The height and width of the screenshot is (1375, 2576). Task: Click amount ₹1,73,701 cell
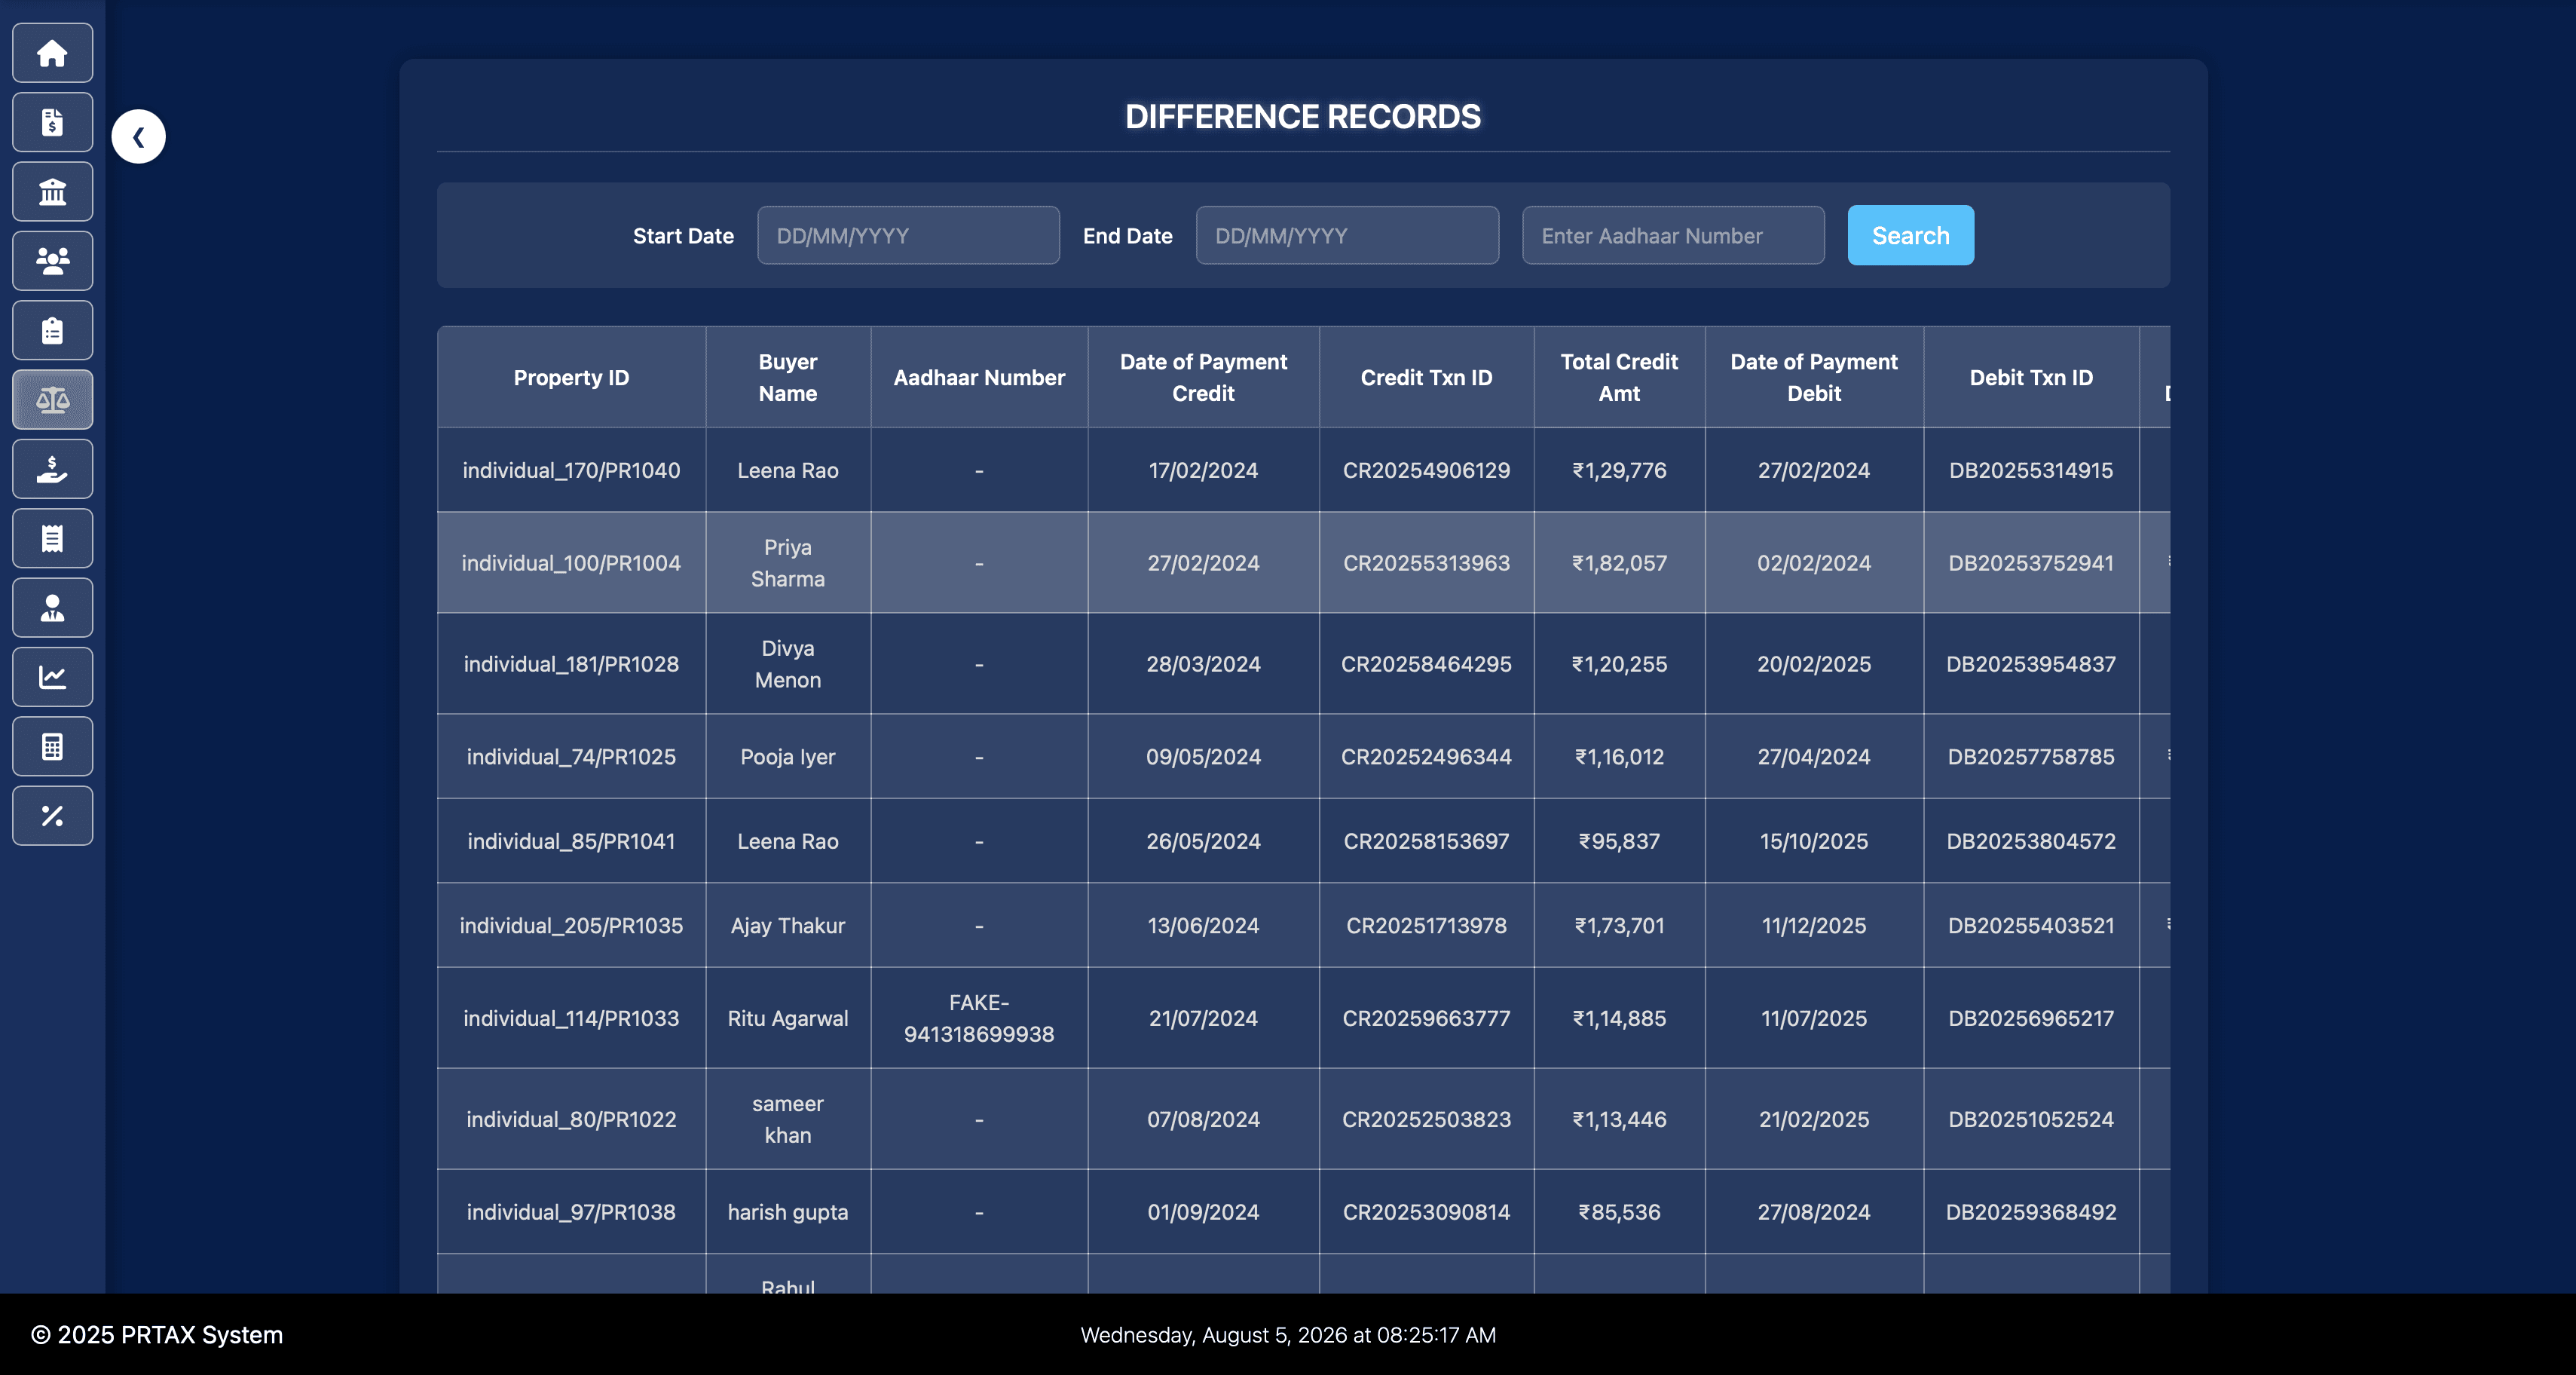[1619, 926]
